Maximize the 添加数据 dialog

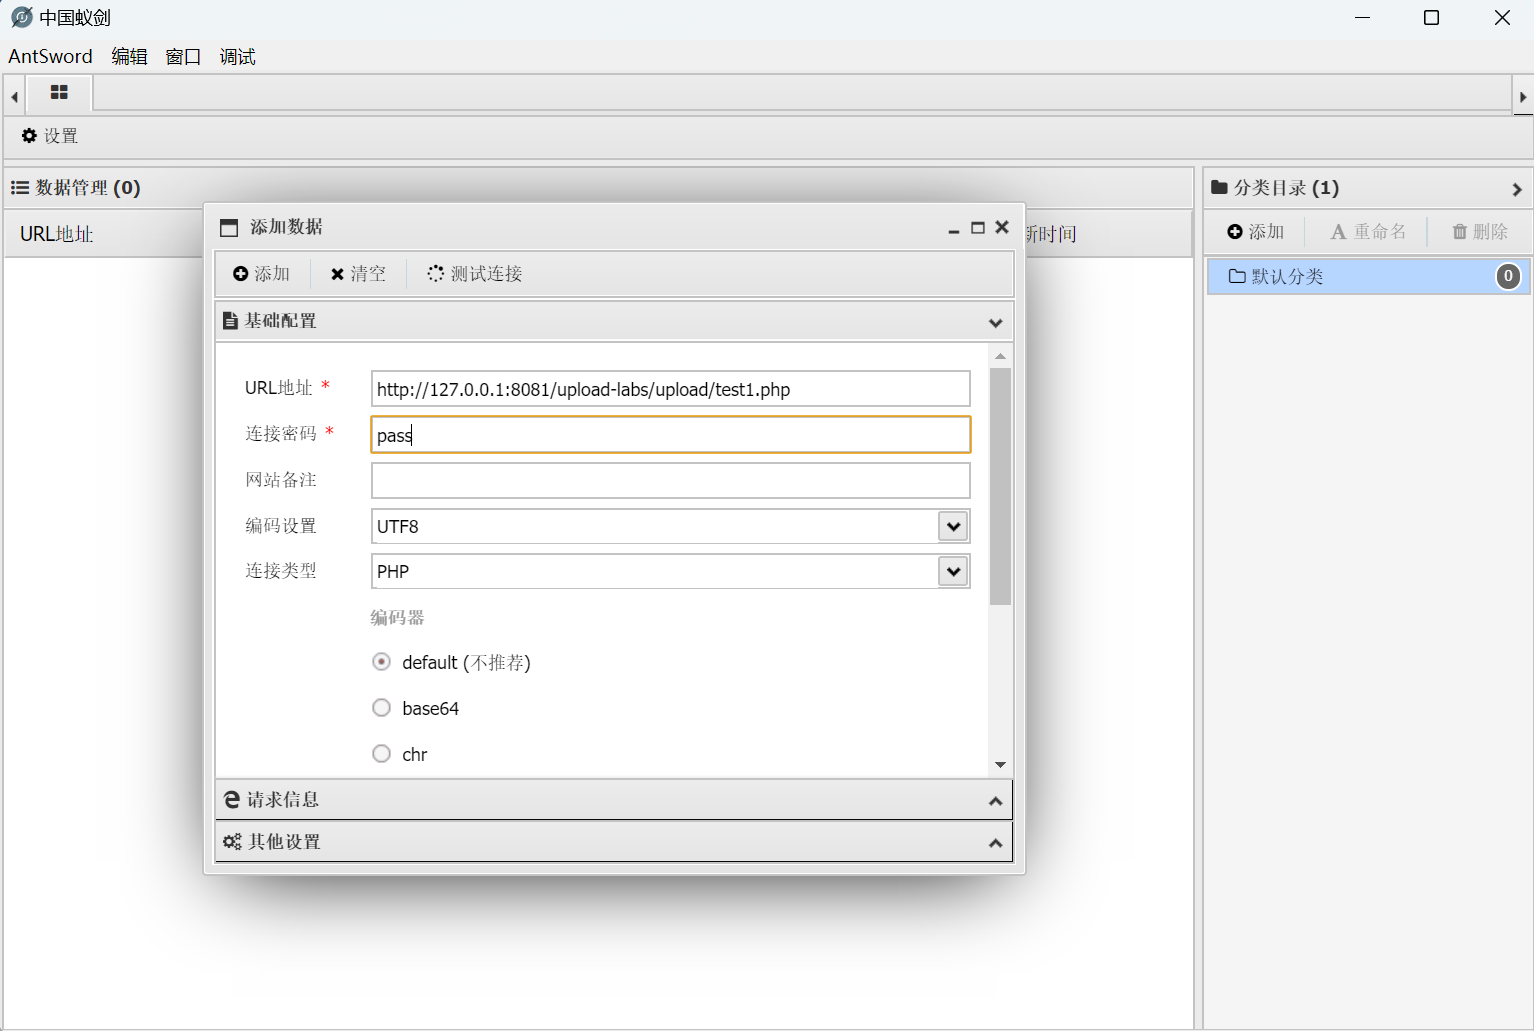click(x=978, y=228)
